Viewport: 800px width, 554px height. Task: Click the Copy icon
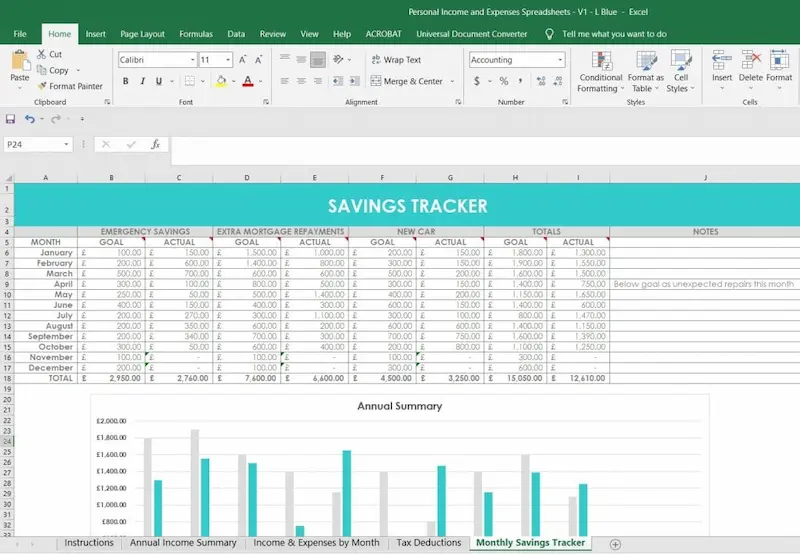[x=41, y=70]
